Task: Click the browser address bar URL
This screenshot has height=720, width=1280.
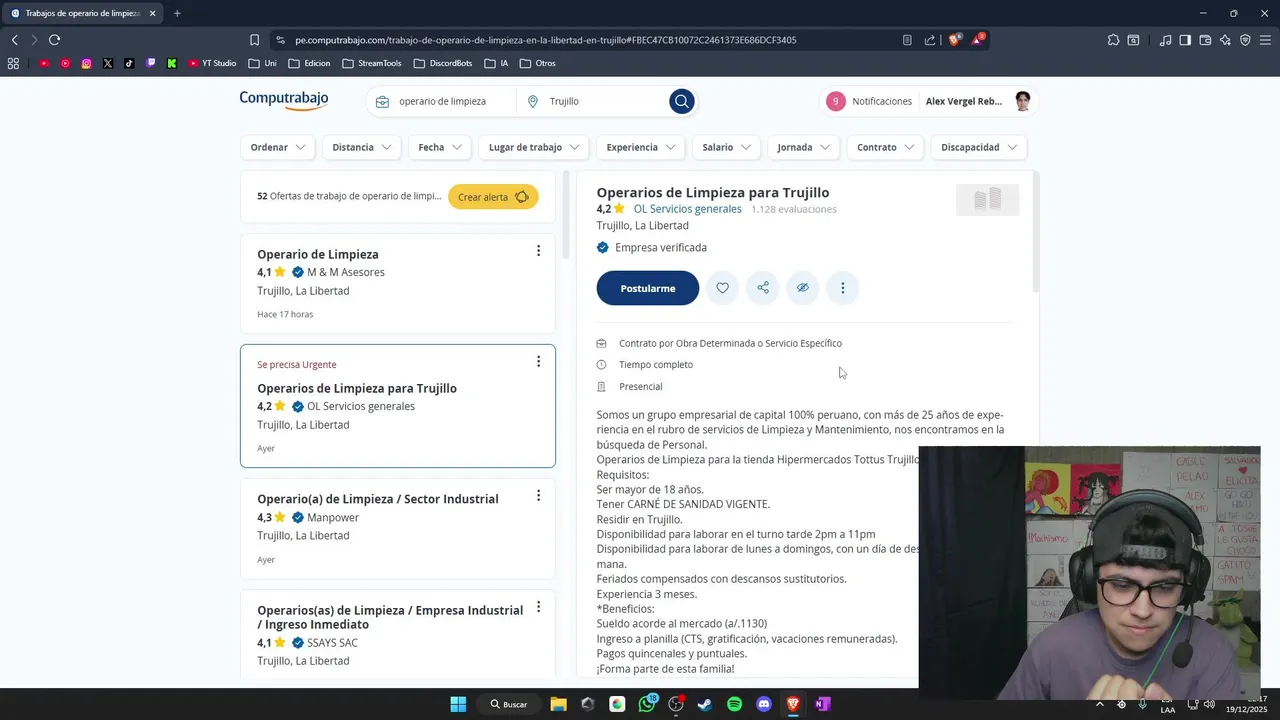Action: pyautogui.click(x=545, y=40)
